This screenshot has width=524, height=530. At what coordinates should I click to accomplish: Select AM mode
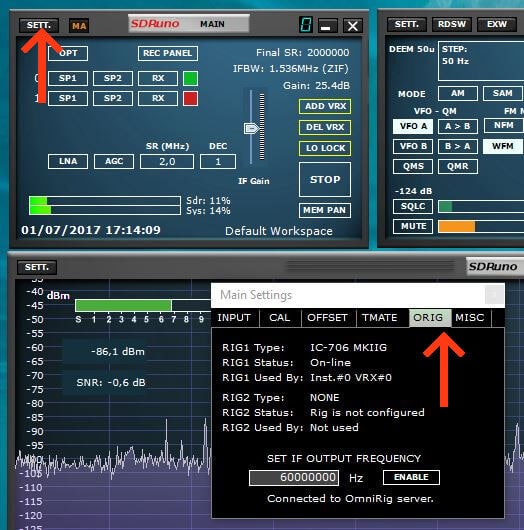(458, 93)
